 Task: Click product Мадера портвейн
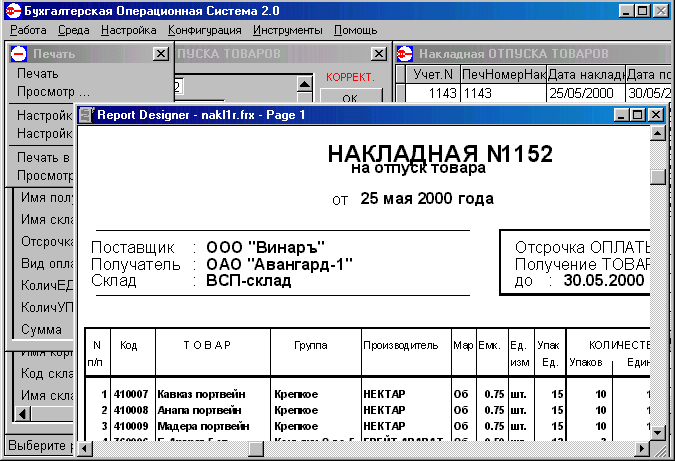pos(203,426)
